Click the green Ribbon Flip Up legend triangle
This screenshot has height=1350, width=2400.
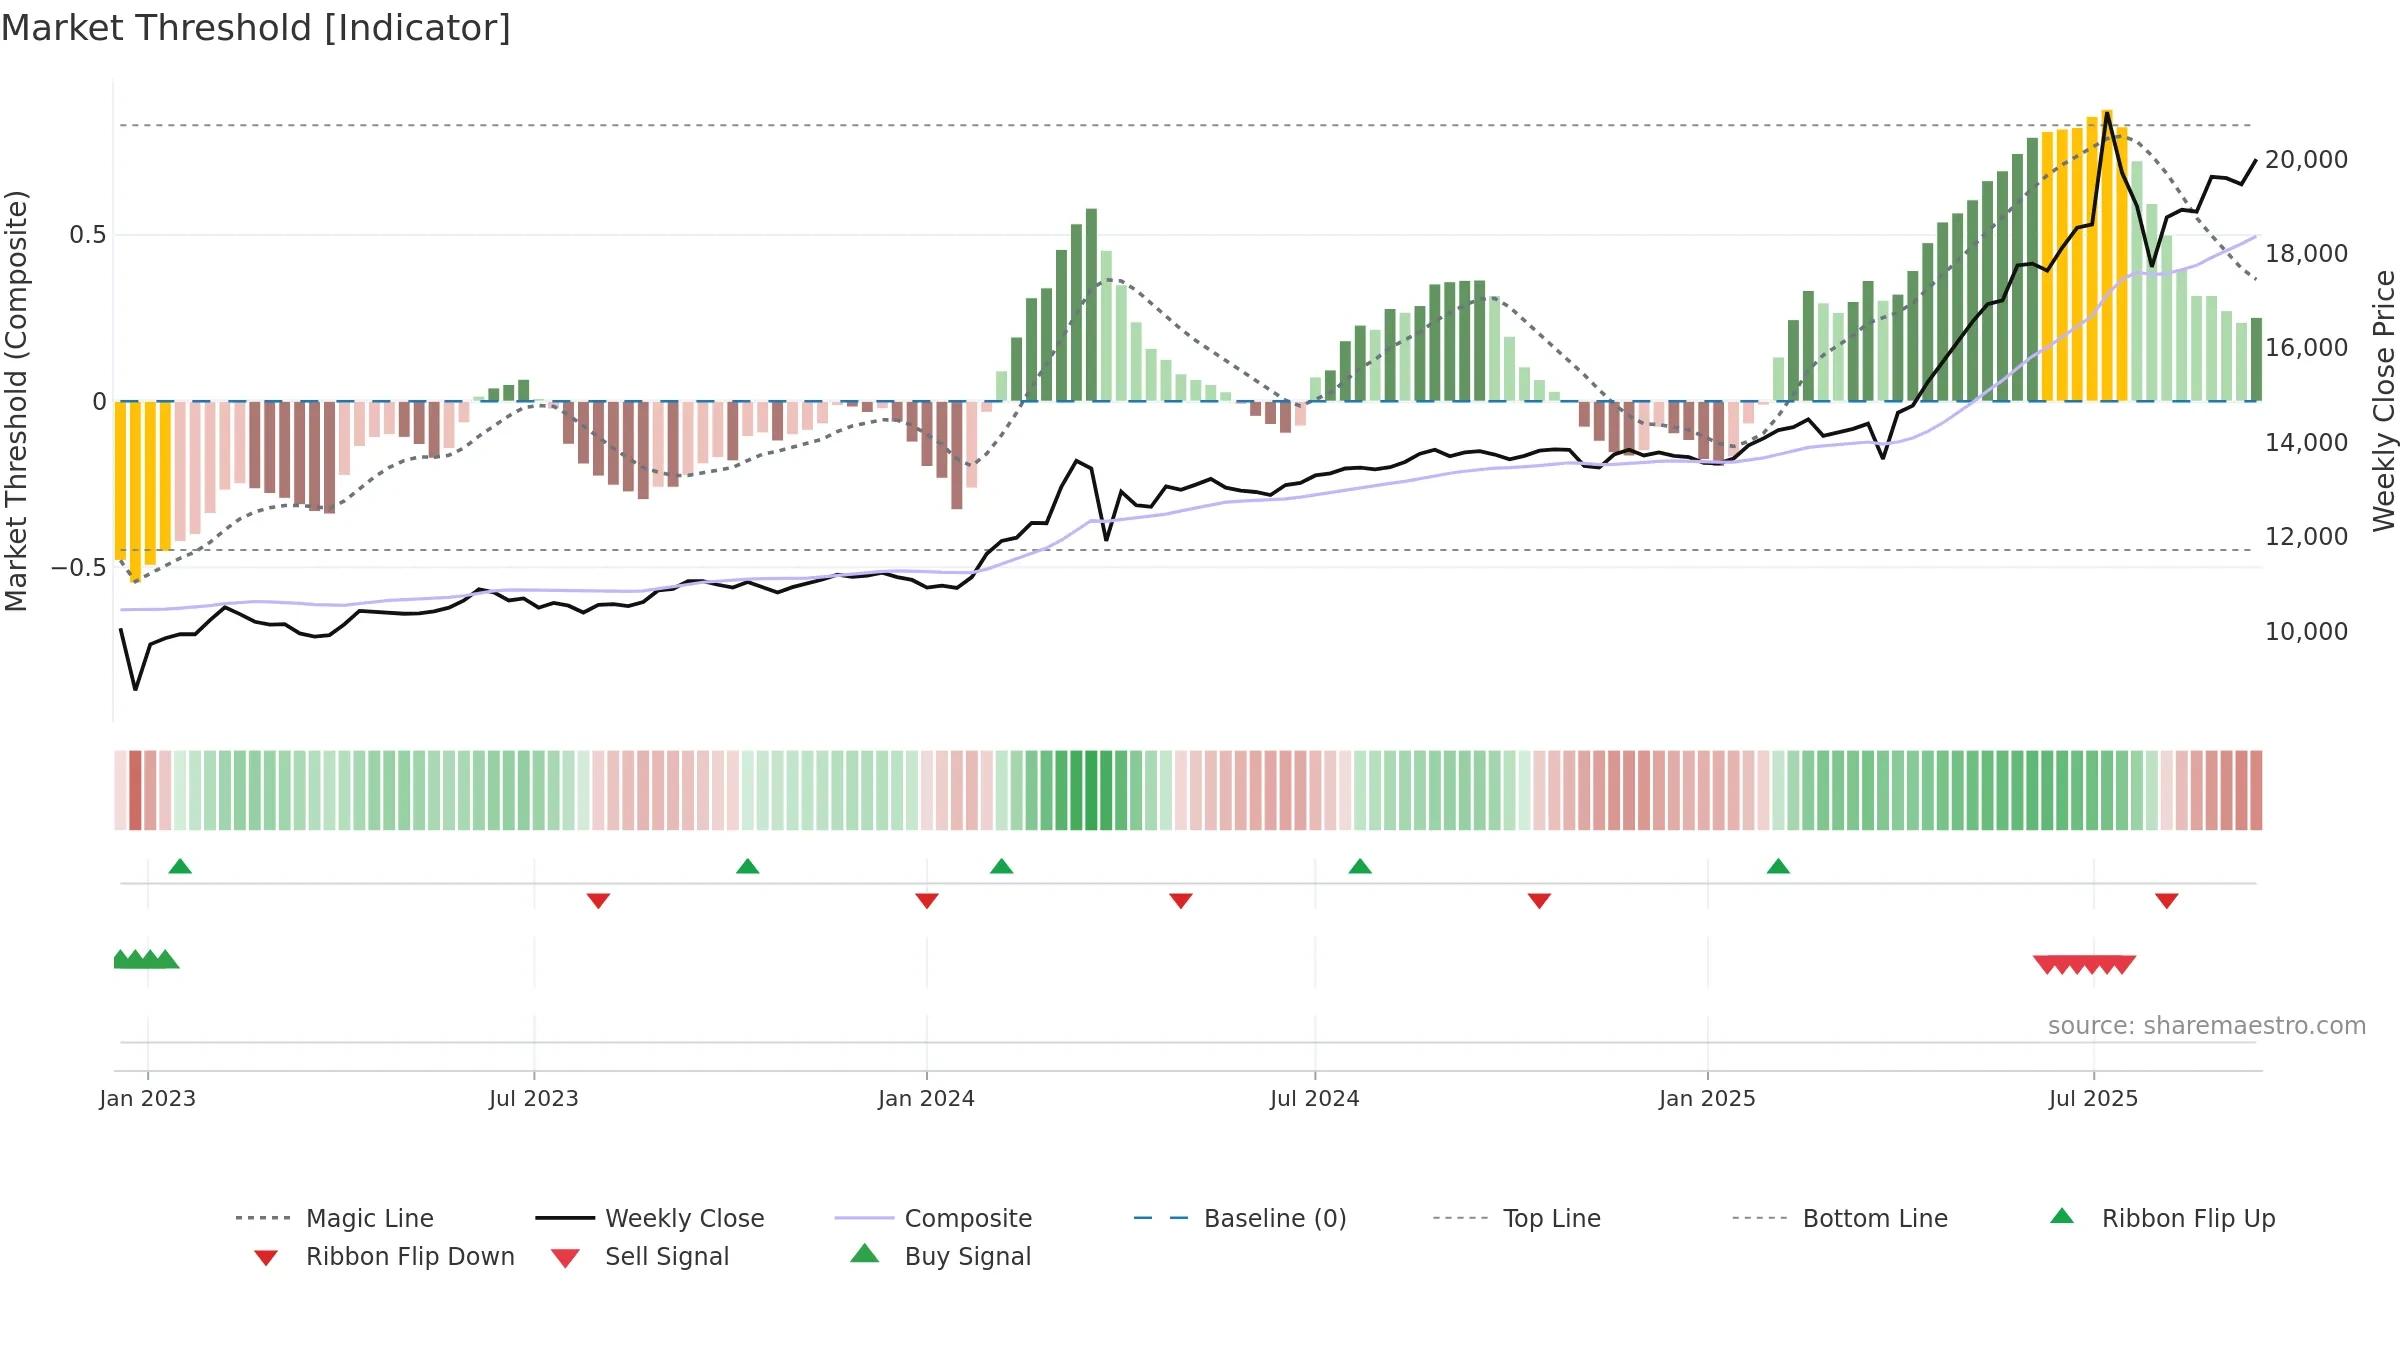2062,1216
